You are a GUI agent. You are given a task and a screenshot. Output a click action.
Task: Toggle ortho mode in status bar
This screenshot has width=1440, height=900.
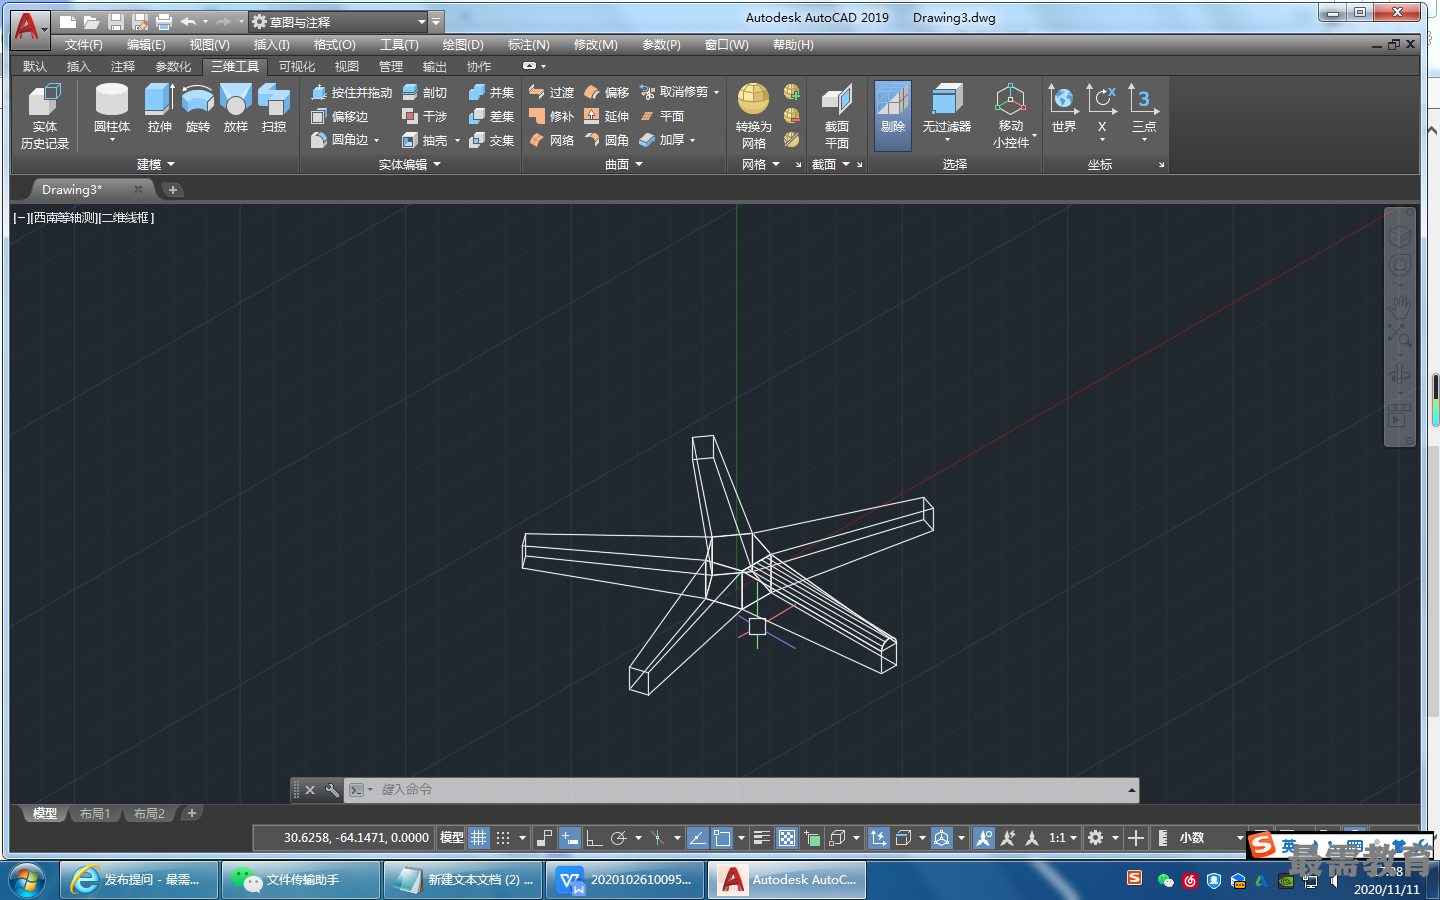coord(594,838)
